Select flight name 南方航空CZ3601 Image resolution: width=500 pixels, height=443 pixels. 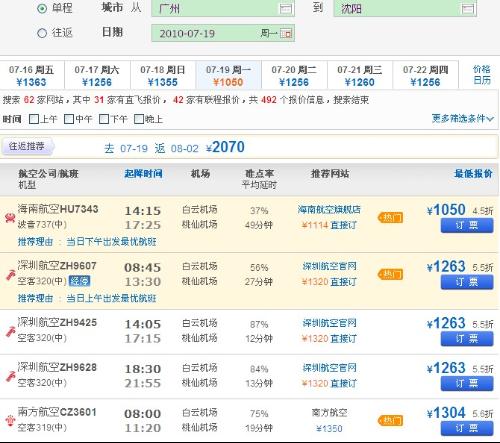(x=57, y=412)
